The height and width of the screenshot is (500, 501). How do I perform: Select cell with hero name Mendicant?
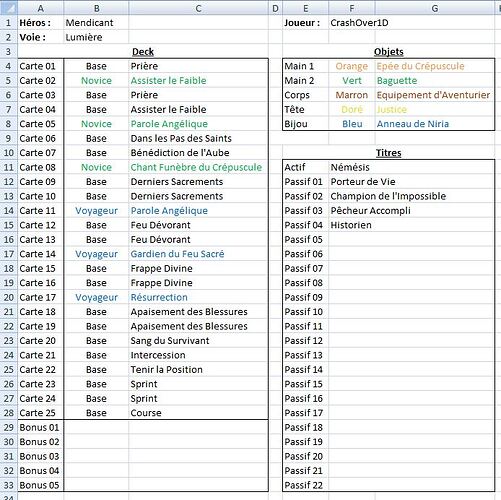[96, 23]
